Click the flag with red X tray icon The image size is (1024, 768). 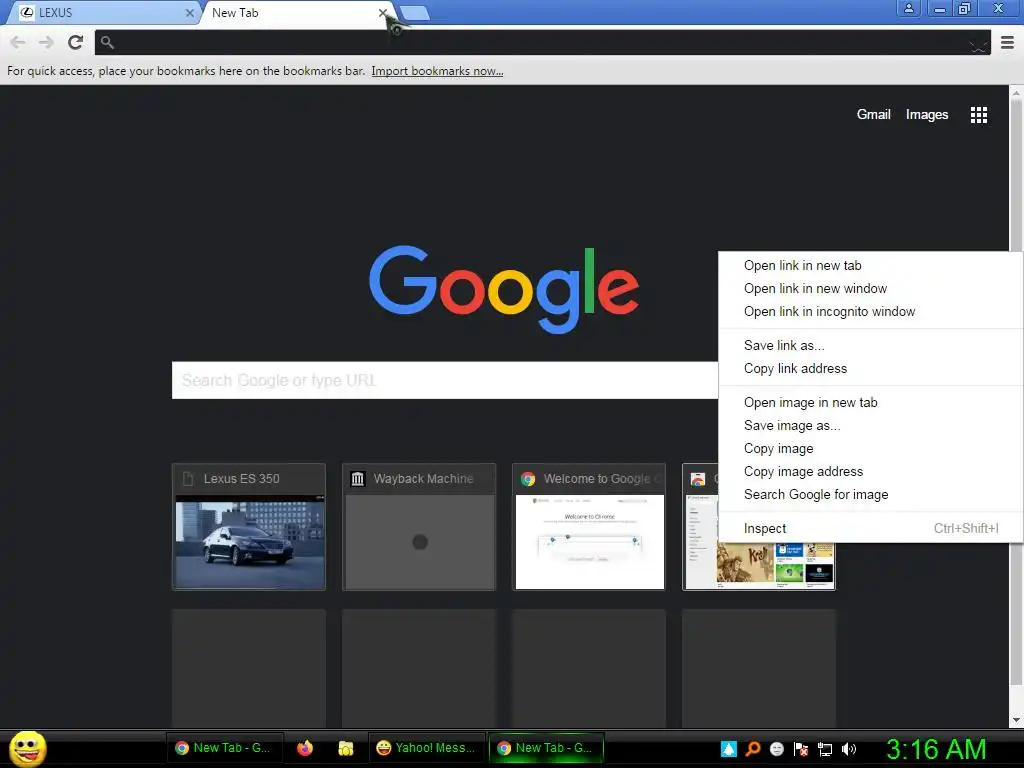pyautogui.click(x=801, y=749)
